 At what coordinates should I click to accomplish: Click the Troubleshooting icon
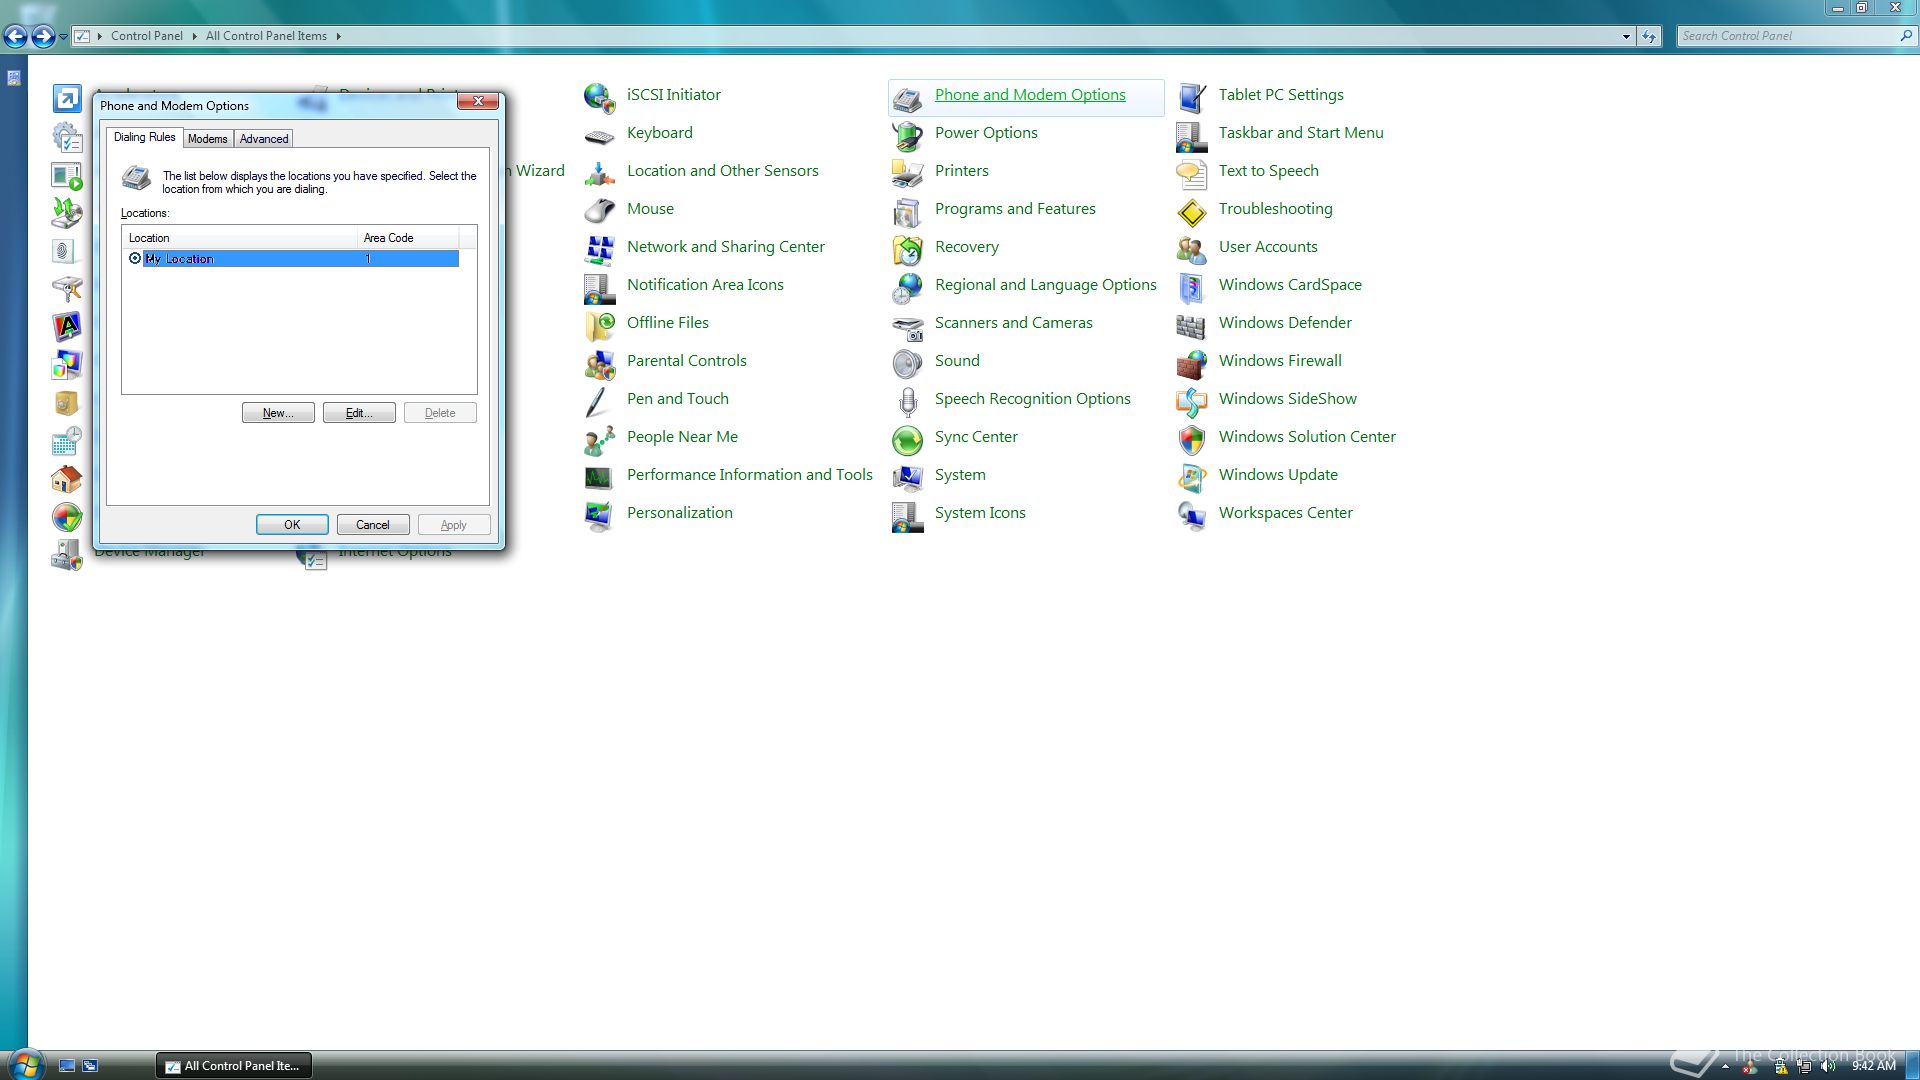click(x=1191, y=211)
